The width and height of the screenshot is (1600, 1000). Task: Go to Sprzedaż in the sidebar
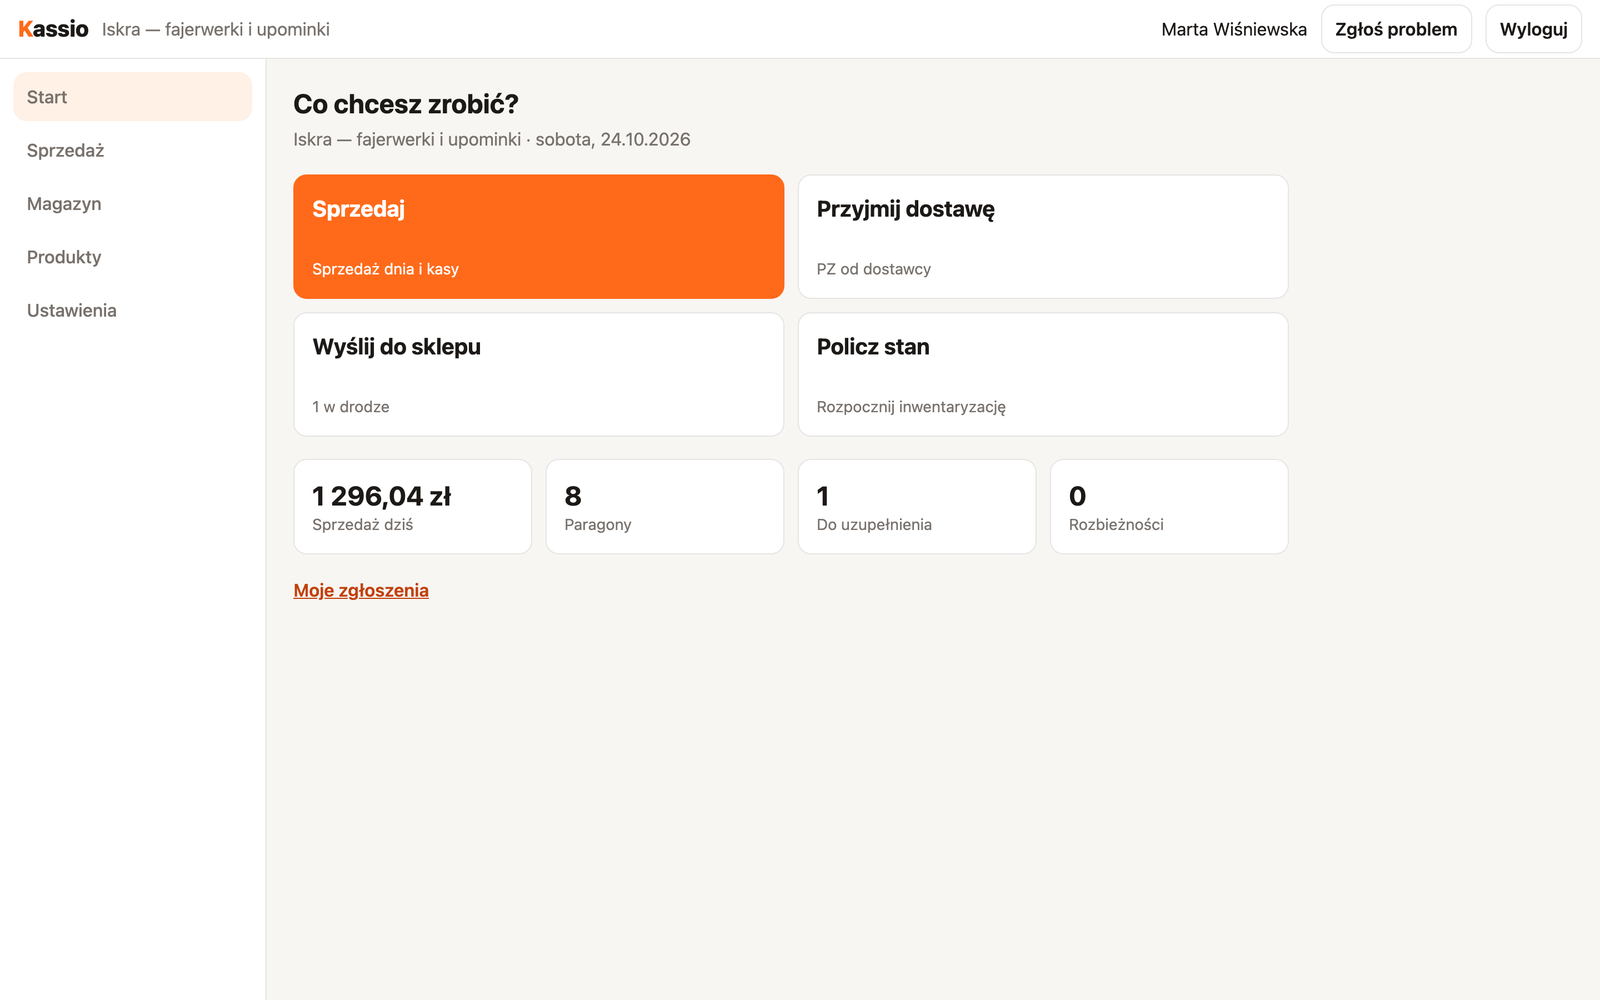pos(133,150)
